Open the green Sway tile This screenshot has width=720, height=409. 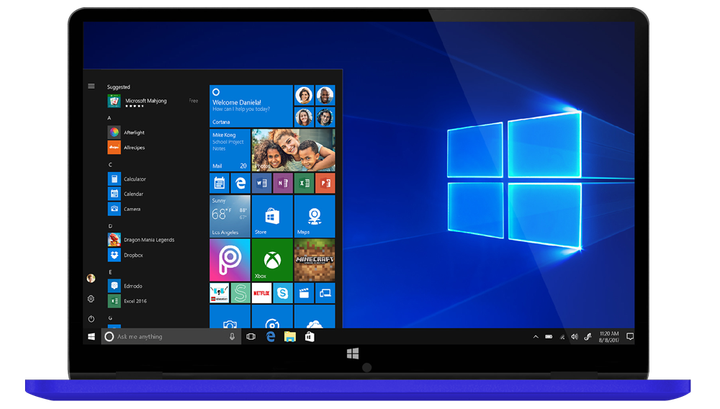tap(241, 293)
